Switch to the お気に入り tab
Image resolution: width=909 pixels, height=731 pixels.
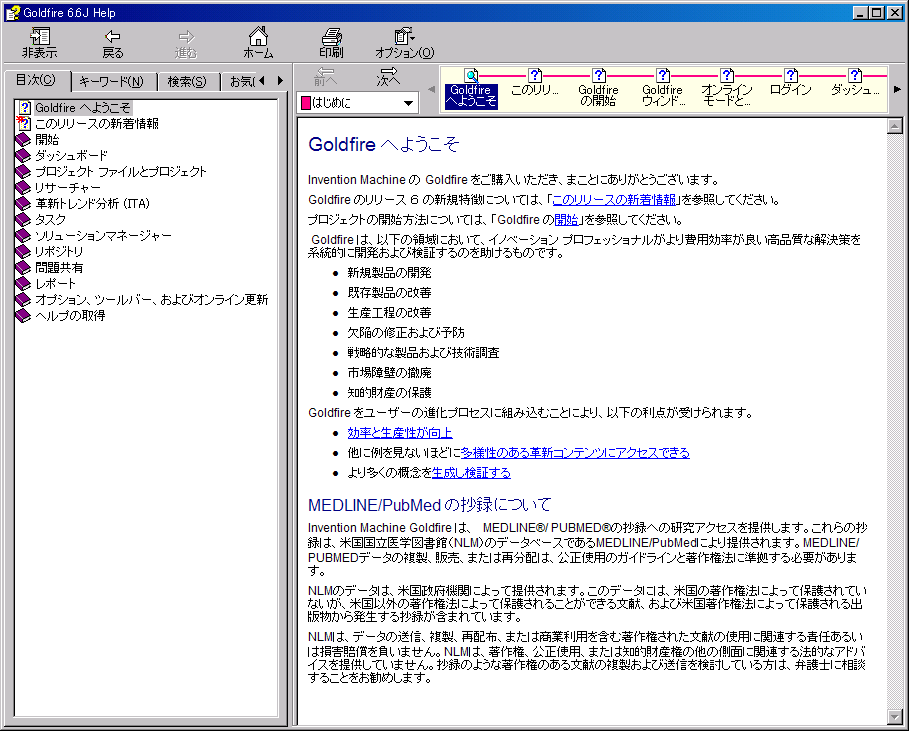click(242, 82)
